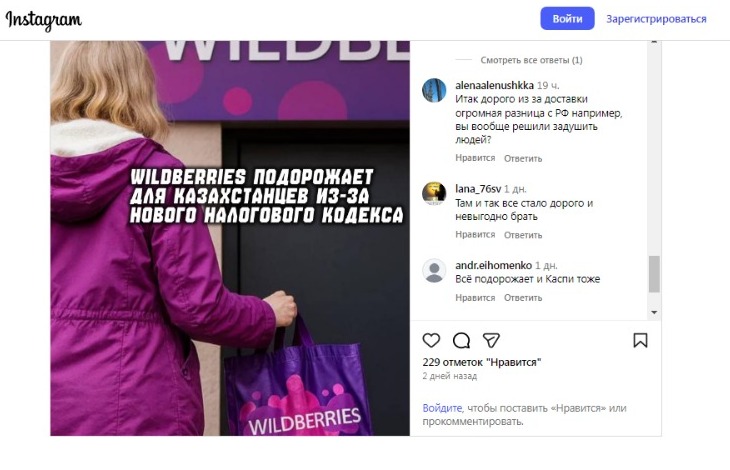730x470 pixels.
Task: Click the comments scrollbar thumb
Action: pos(654,274)
